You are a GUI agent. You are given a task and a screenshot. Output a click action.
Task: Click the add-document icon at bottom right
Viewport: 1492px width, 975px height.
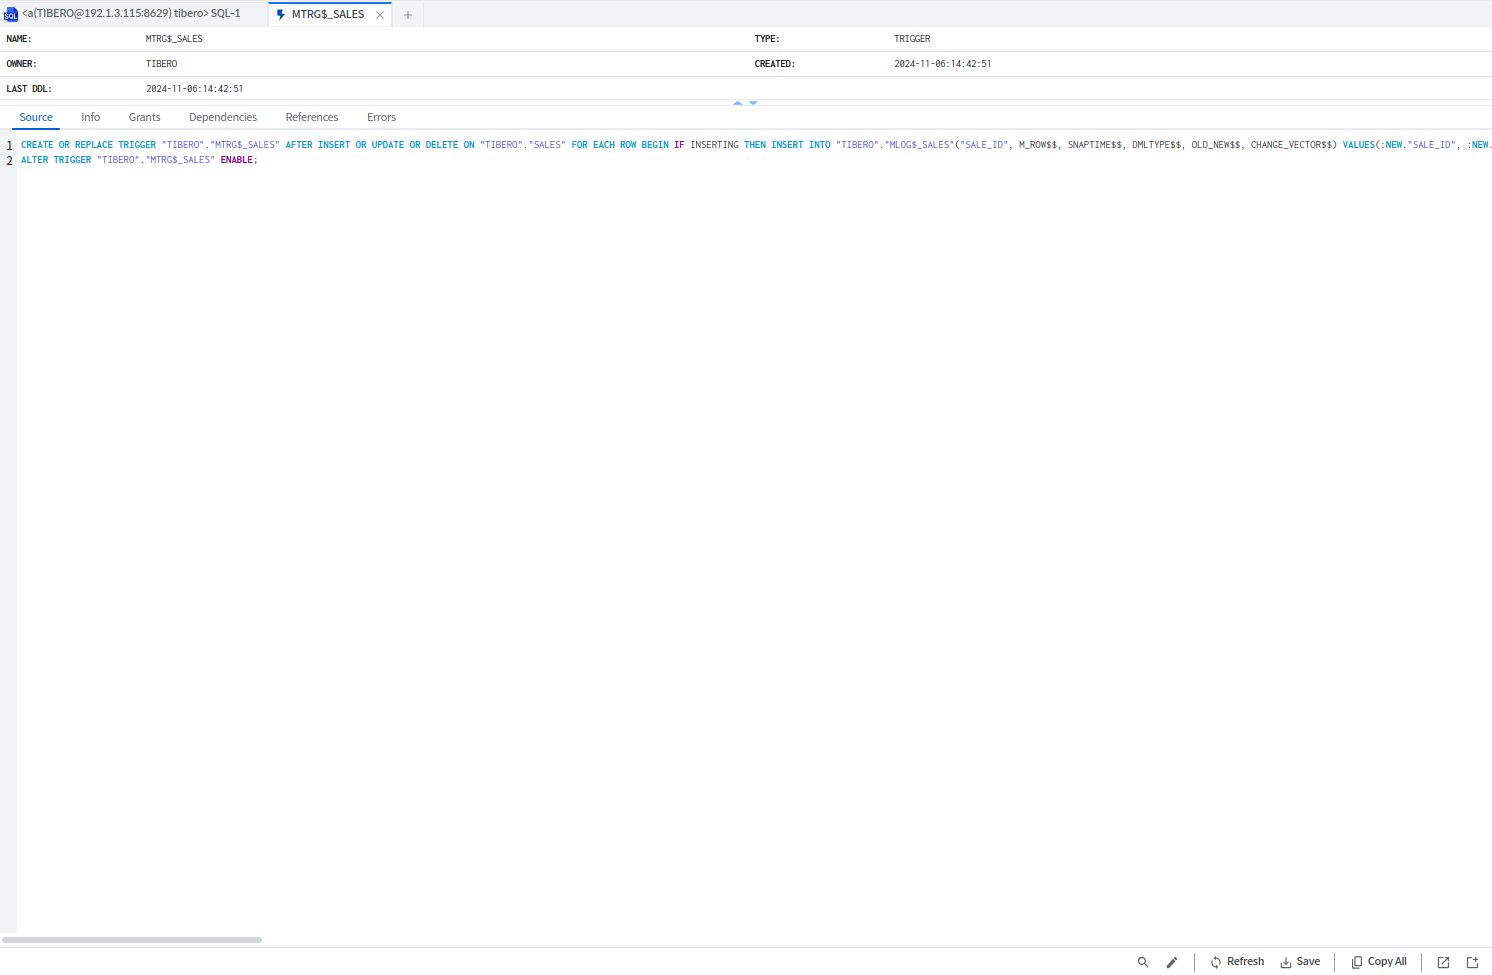click(1472, 962)
